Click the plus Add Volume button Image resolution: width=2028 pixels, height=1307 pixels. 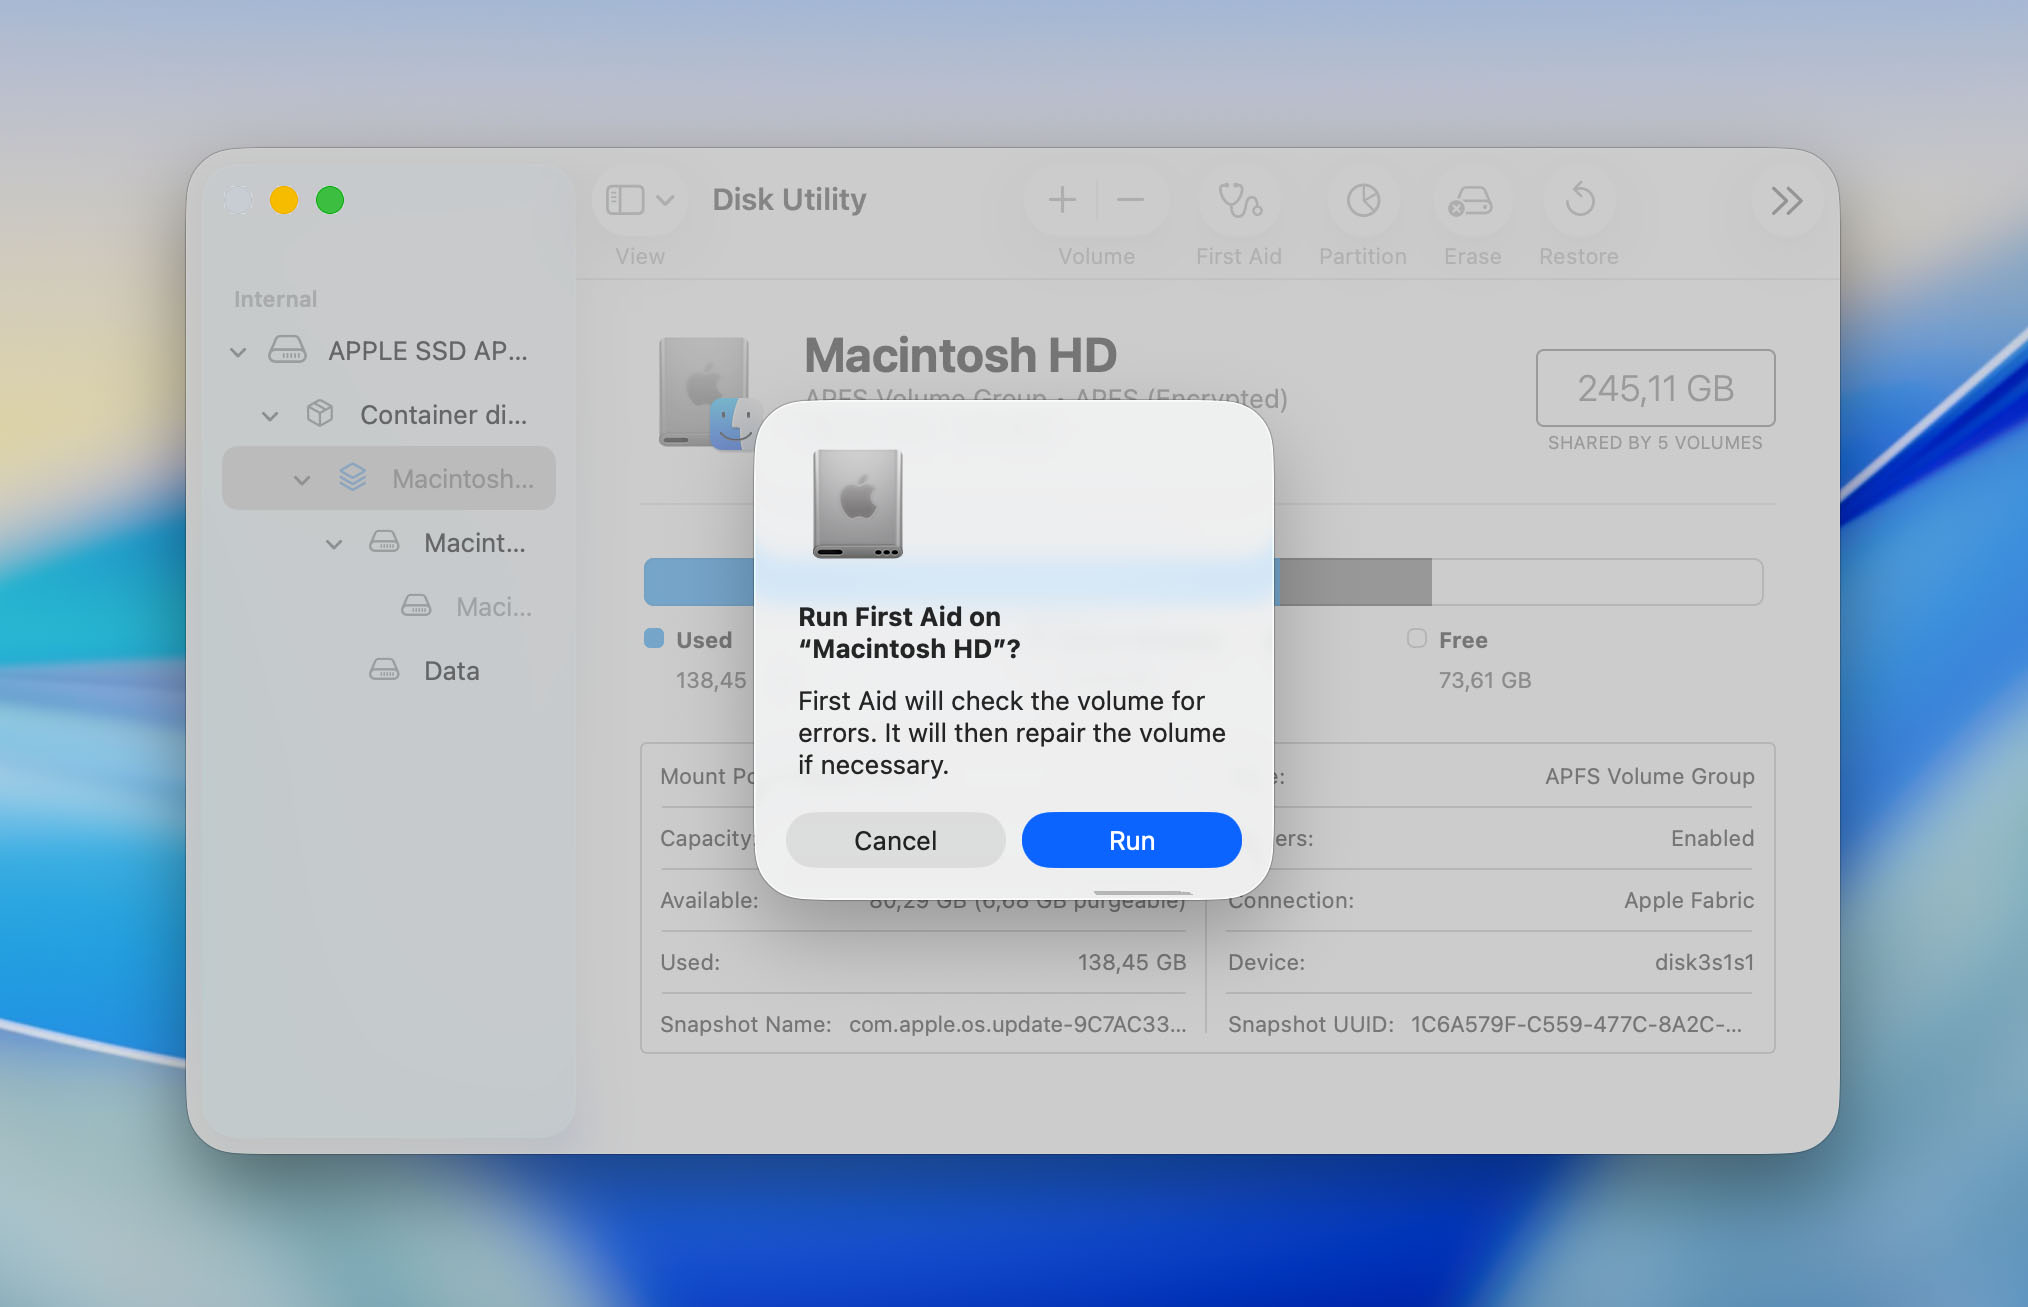pos(1062,200)
